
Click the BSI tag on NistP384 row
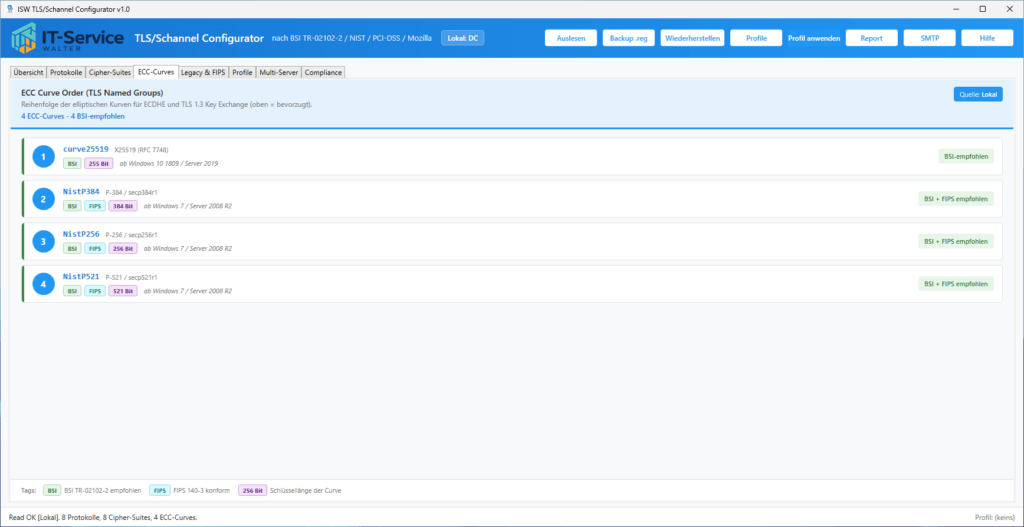(x=72, y=206)
